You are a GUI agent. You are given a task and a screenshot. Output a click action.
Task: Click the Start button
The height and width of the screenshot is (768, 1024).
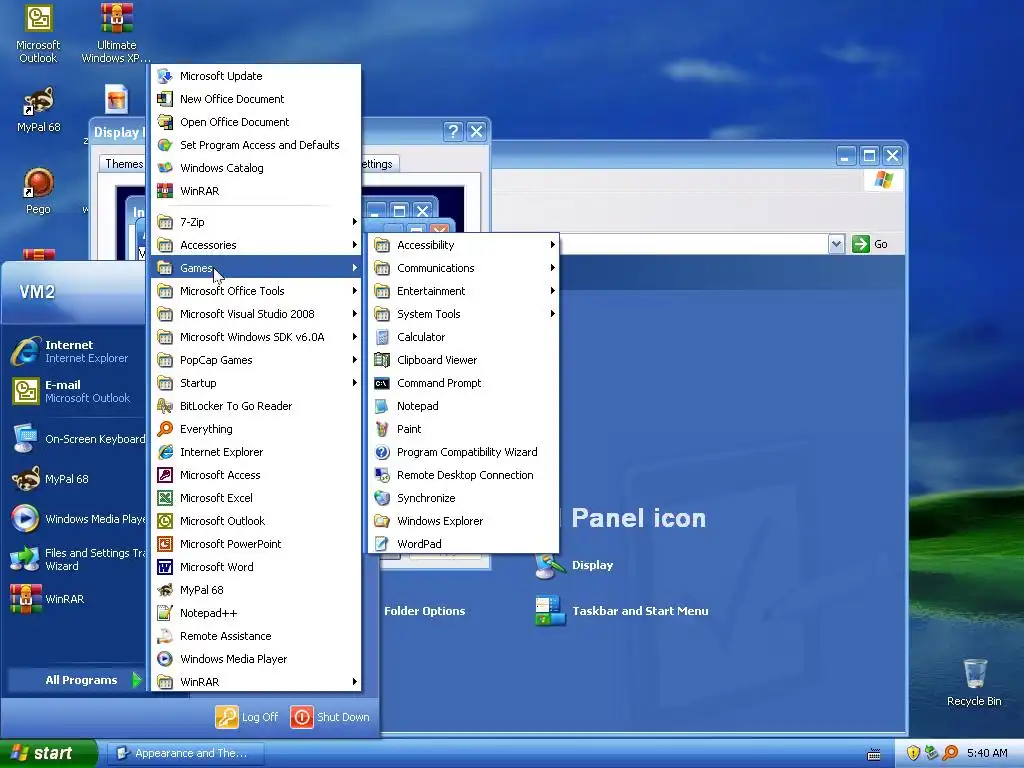coord(48,753)
